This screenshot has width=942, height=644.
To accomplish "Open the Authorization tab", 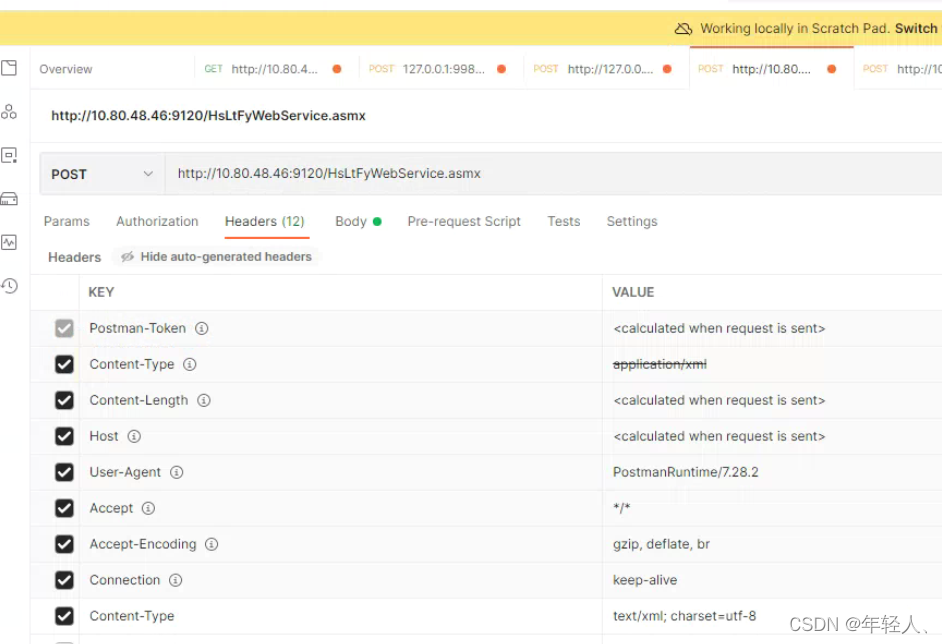I will tap(157, 221).
